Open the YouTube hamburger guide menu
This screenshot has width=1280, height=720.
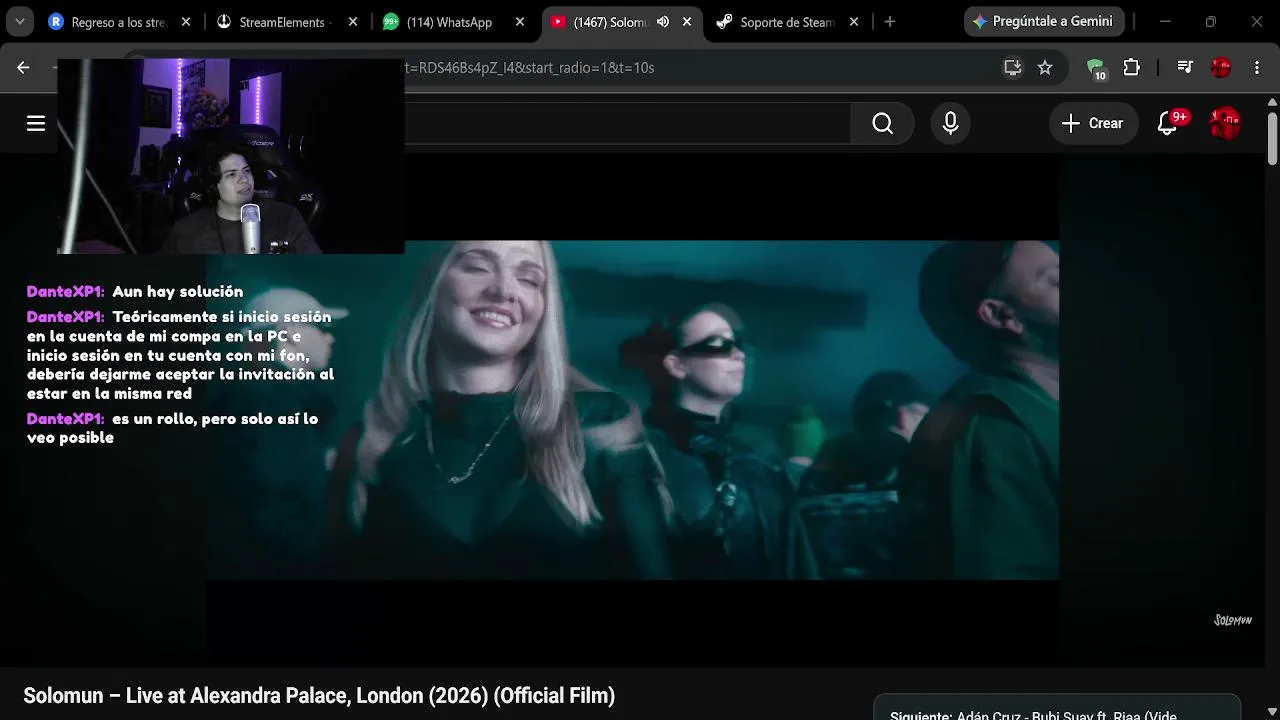pos(36,123)
